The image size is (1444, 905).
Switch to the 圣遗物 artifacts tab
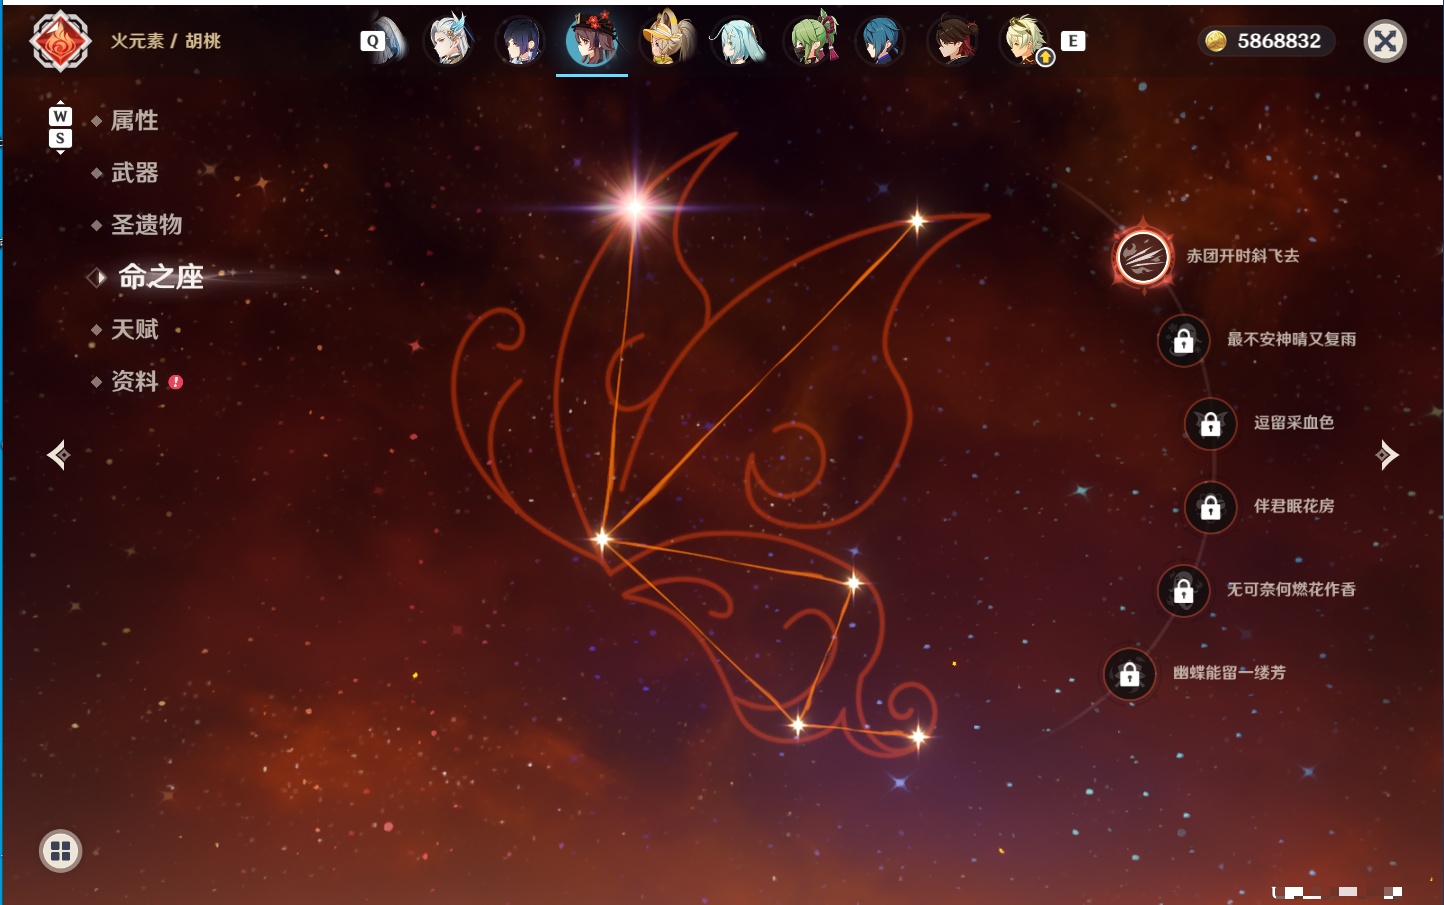pos(146,225)
